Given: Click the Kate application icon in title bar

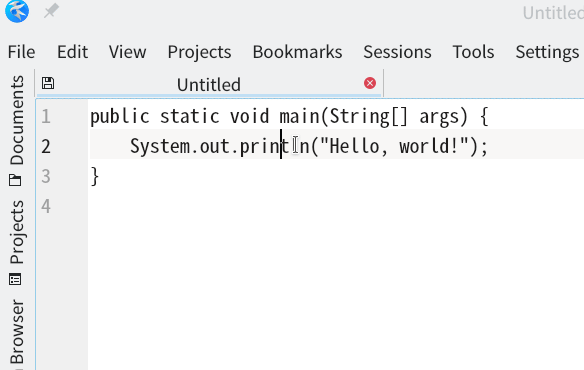Looking at the screenshot, I should tap(17, 11).
